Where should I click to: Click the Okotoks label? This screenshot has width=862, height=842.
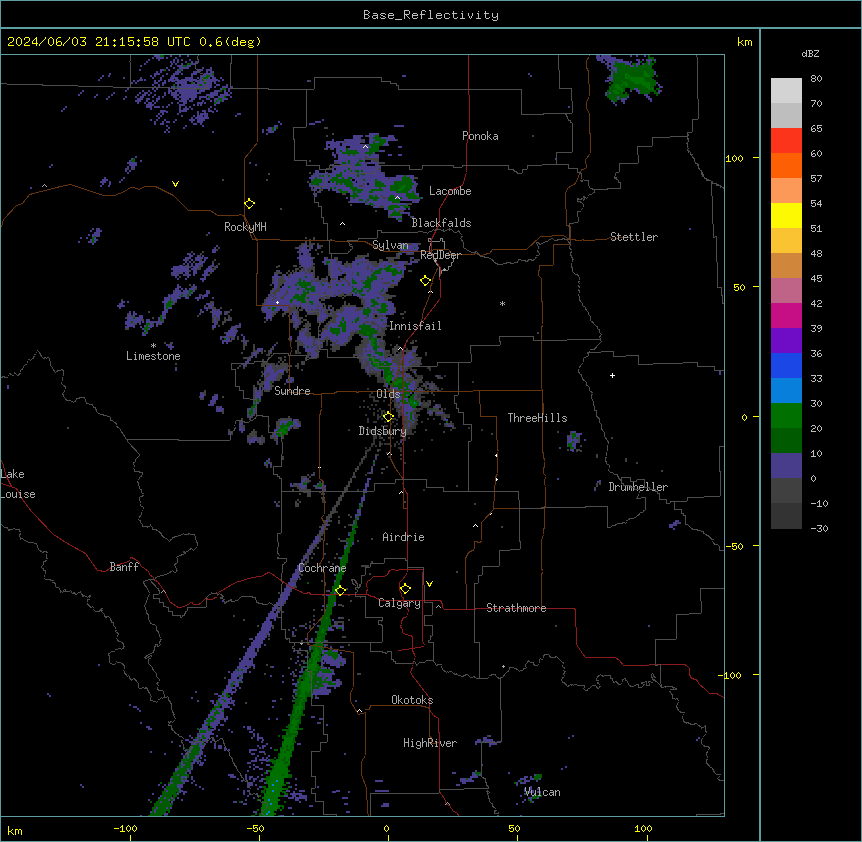click(x=412, y=700)
